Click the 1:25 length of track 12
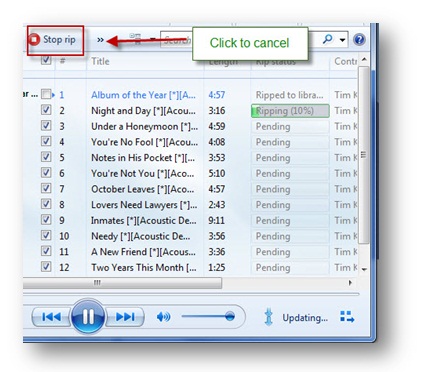Image resolution: width=422 pixels, height=372 pixels. [x=217, y=267]
